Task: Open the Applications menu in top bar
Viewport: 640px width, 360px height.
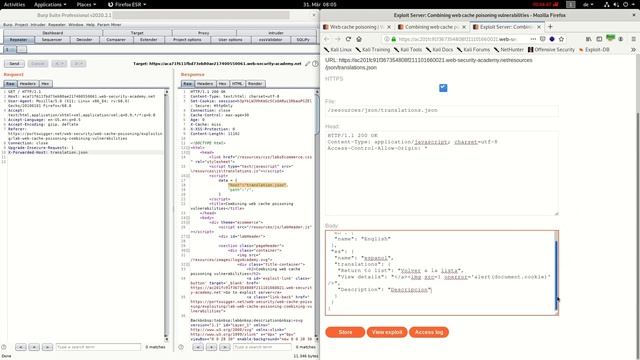Action: (50, 4)
